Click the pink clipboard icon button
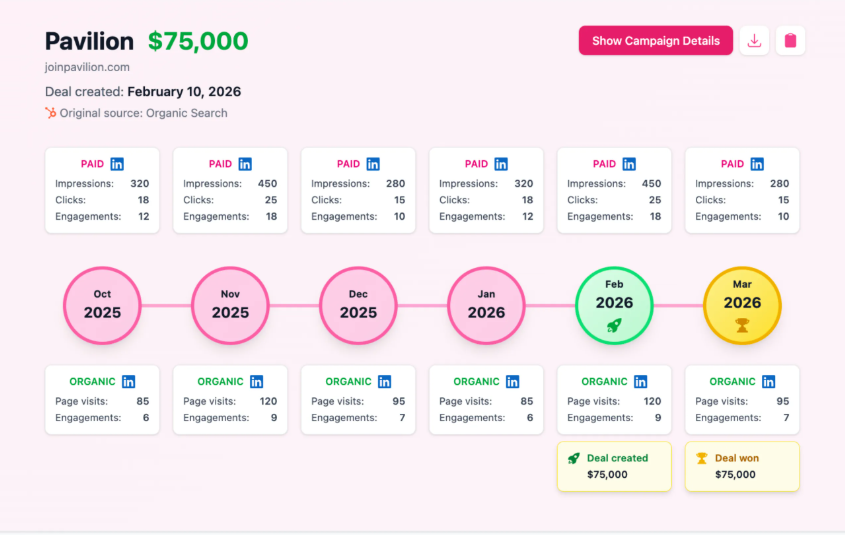The width and height of the screenshot is (845, 535). click(x=790, y=40)
